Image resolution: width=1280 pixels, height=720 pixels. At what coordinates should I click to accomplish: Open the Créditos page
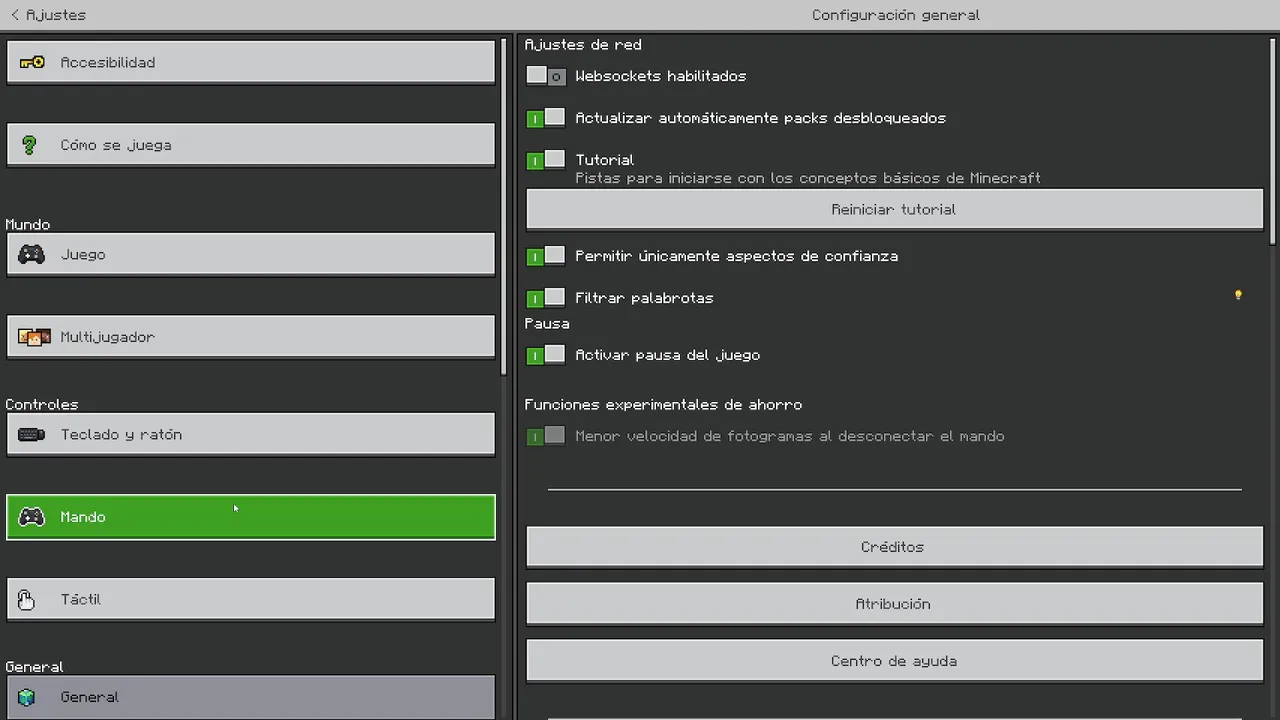click(x=895, y=547)
